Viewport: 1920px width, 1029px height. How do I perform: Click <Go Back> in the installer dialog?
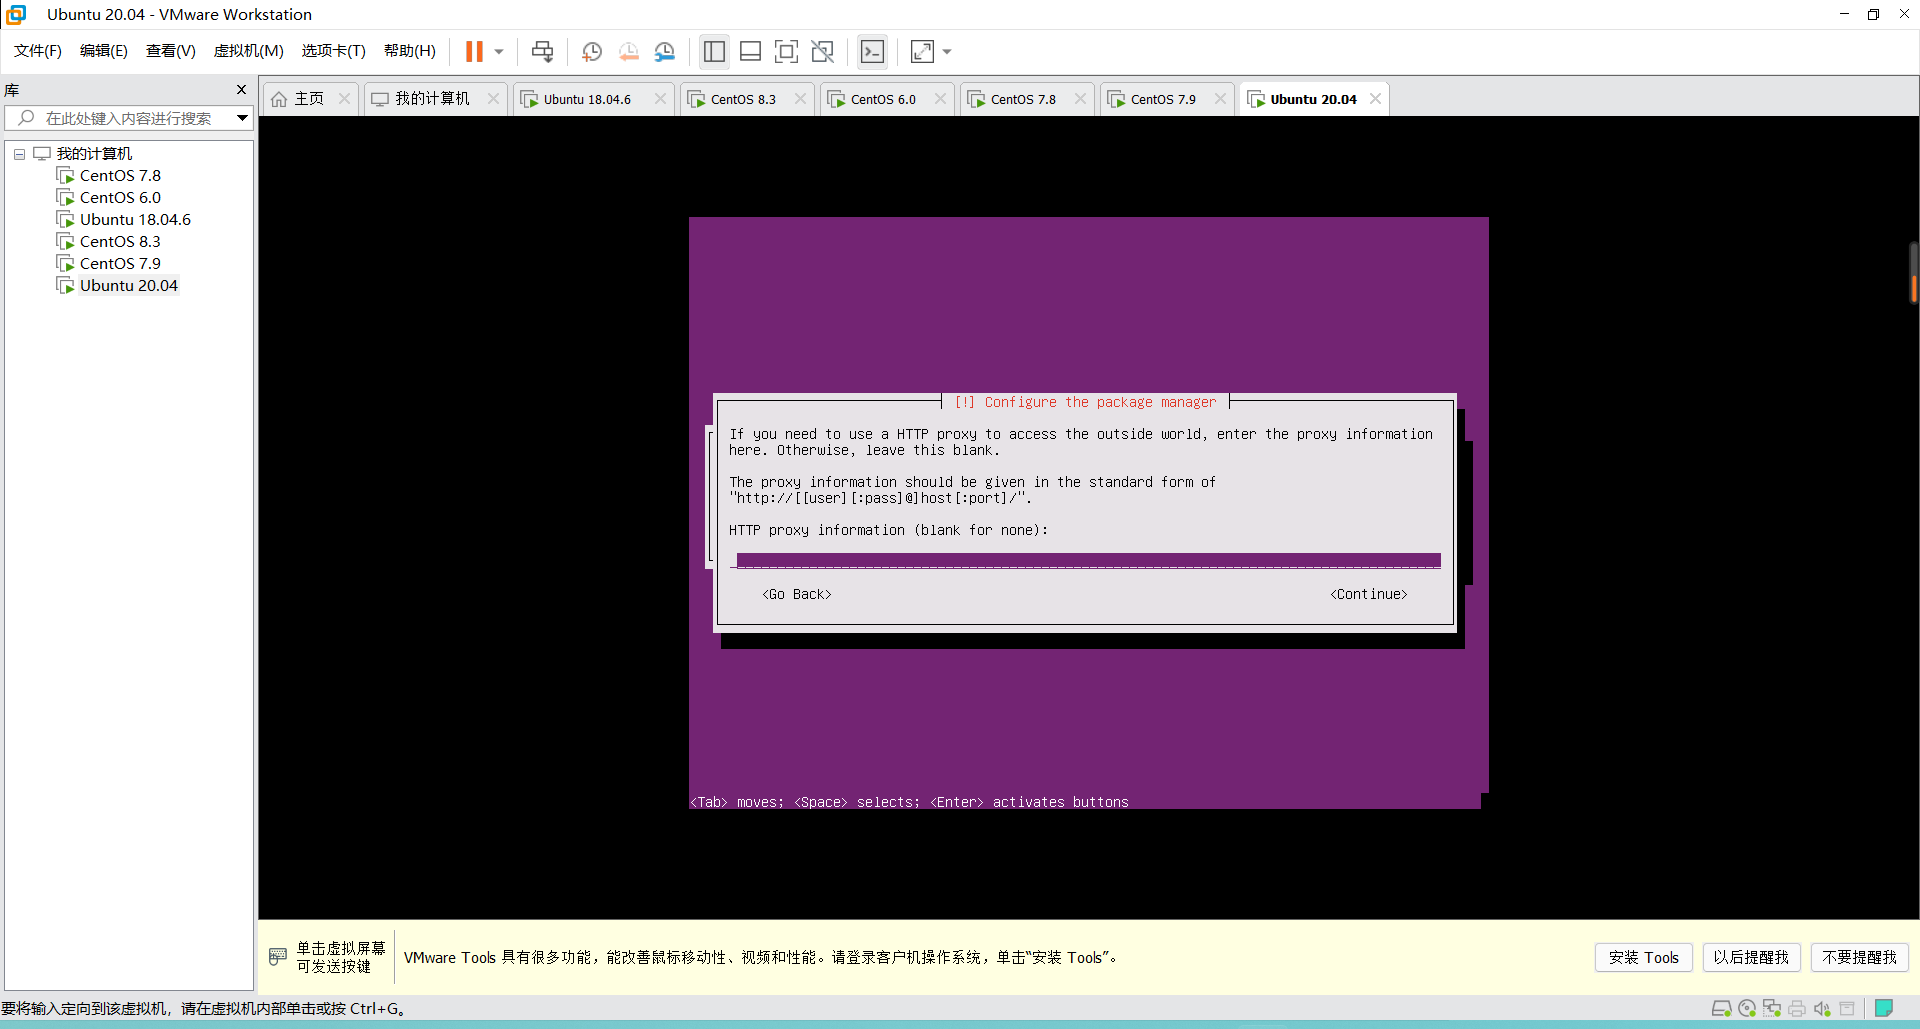click(797, 594)
